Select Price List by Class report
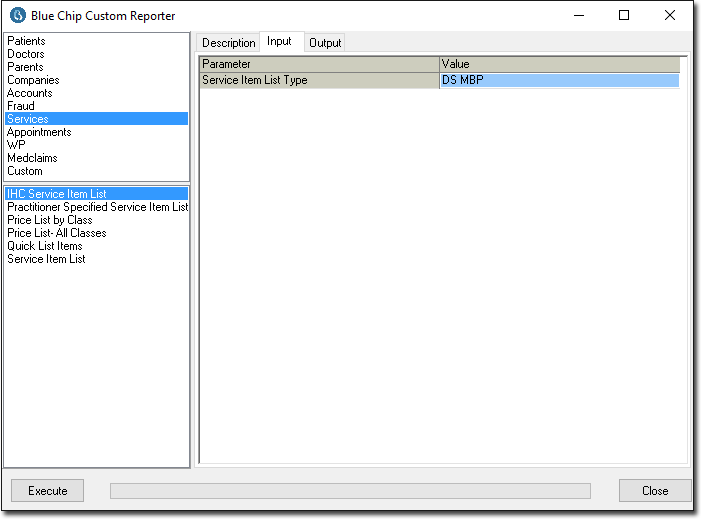 pyautogui.click(x=50, y=220)
